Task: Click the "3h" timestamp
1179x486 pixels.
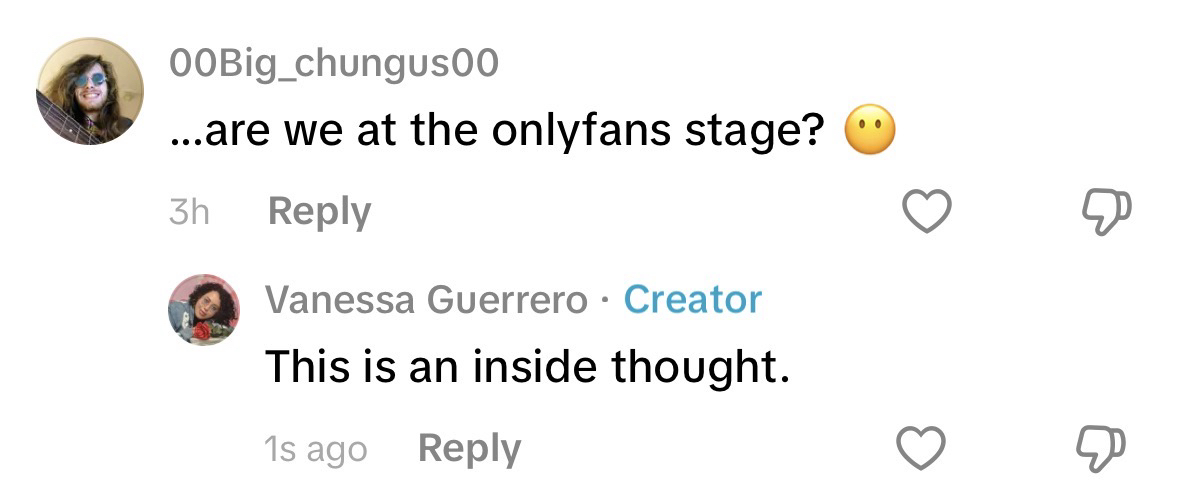Action: 189,212
